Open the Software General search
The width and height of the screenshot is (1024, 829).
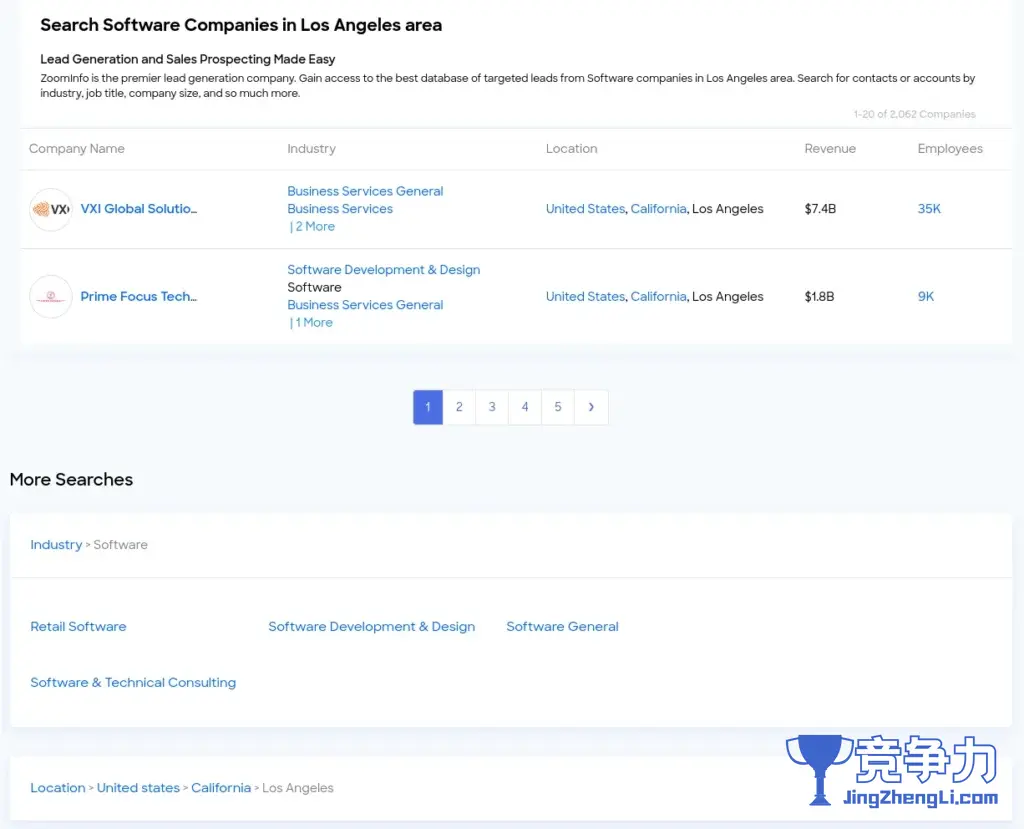562,626
